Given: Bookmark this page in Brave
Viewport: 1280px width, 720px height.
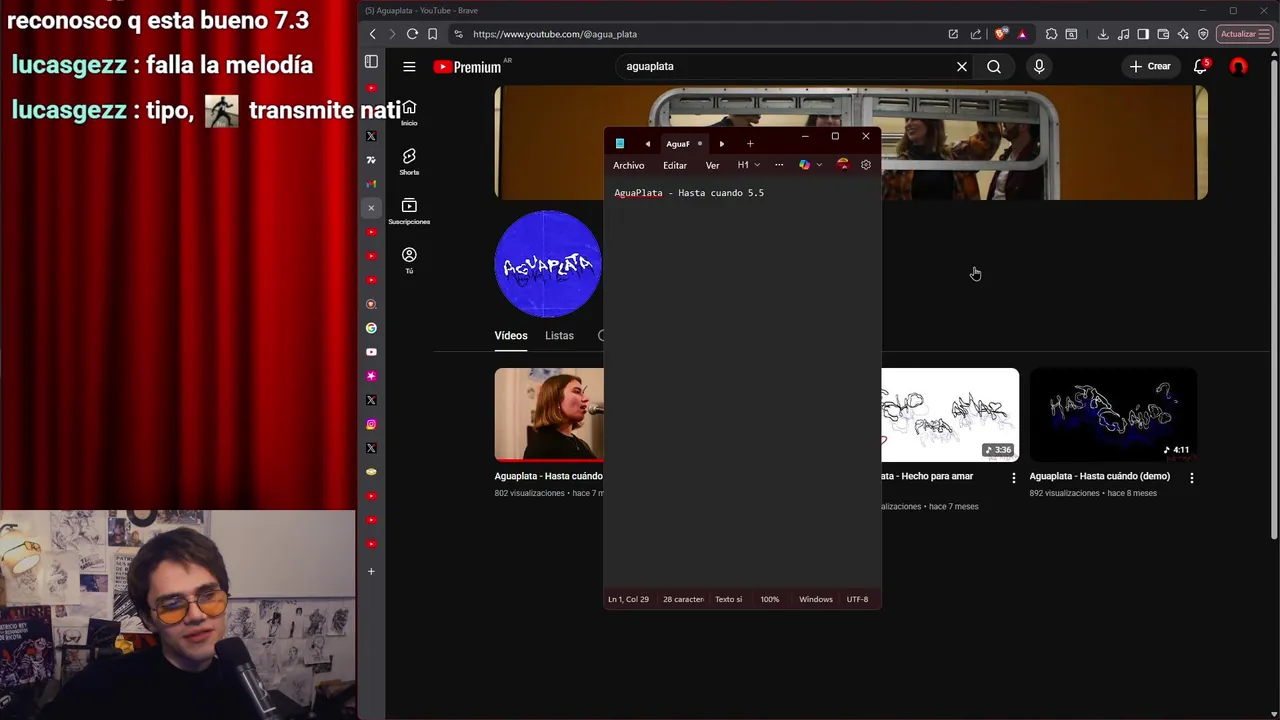Looking at the screenshot, I should coord(432,34).
